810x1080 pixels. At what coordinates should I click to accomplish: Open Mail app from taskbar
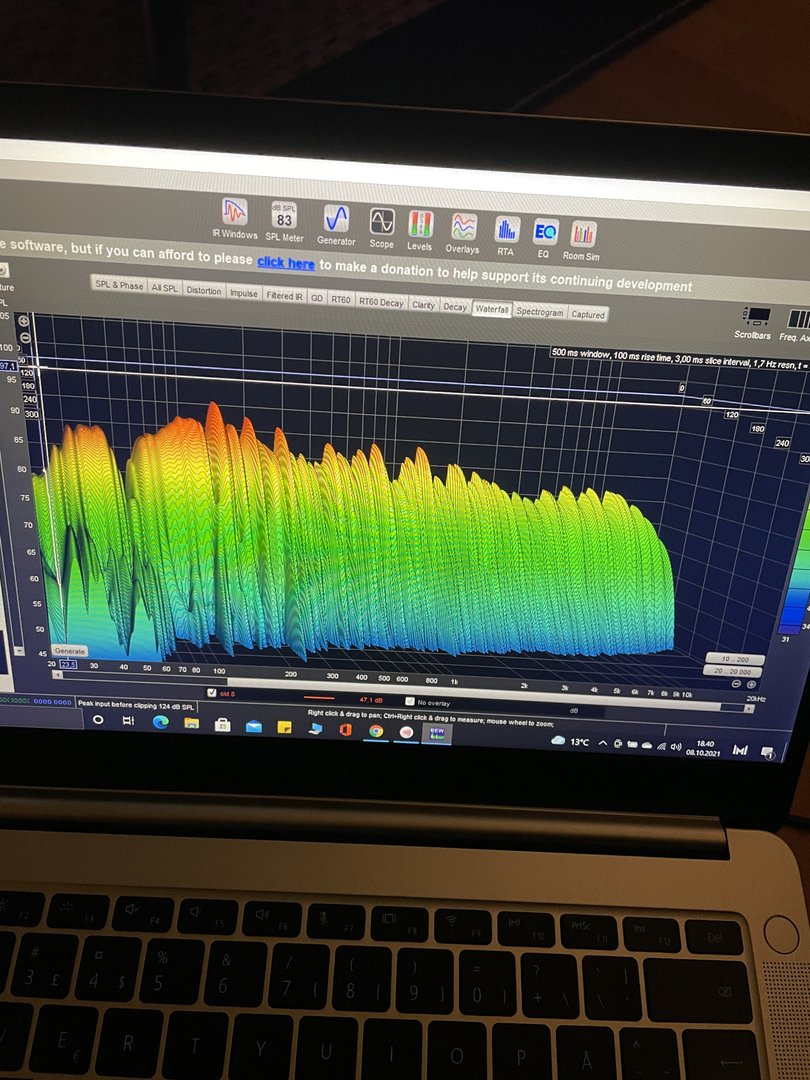[253, 726]
